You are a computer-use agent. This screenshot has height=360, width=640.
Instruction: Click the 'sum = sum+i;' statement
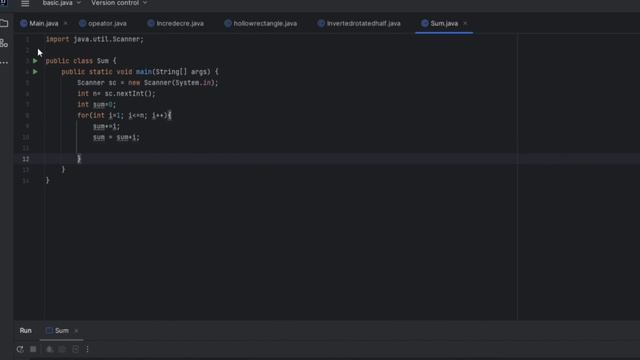(116, 138)
